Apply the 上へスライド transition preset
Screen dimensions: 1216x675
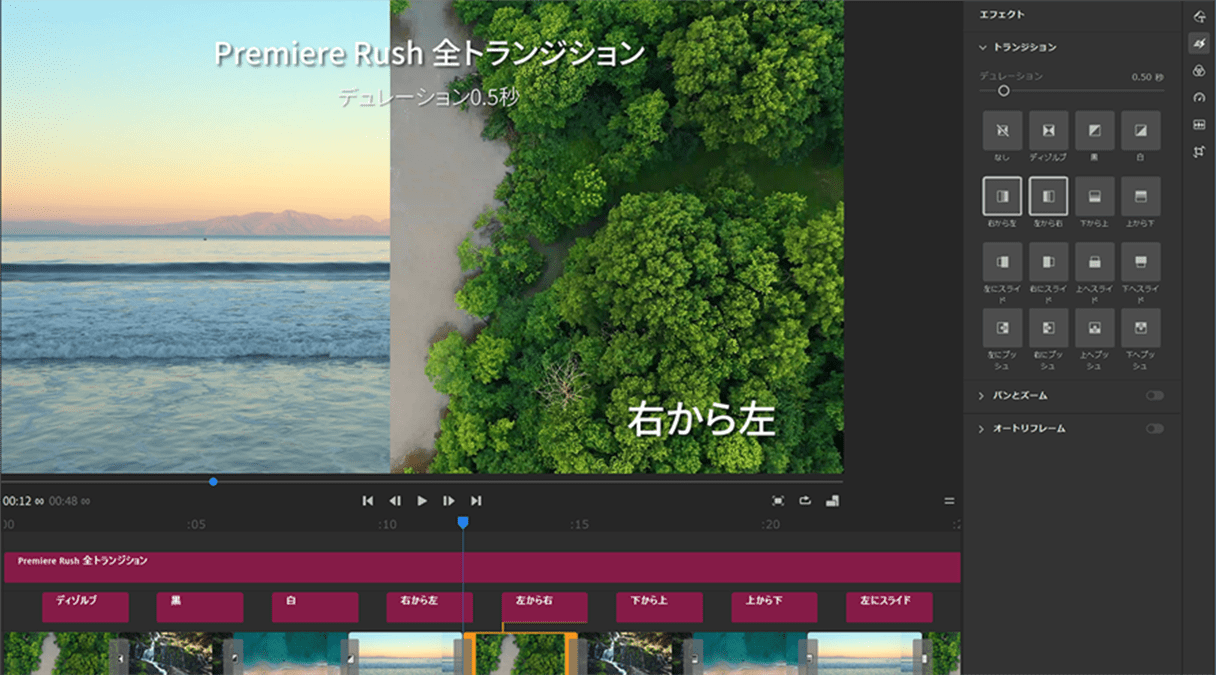pyautogui.click(x=1094, y=262)
